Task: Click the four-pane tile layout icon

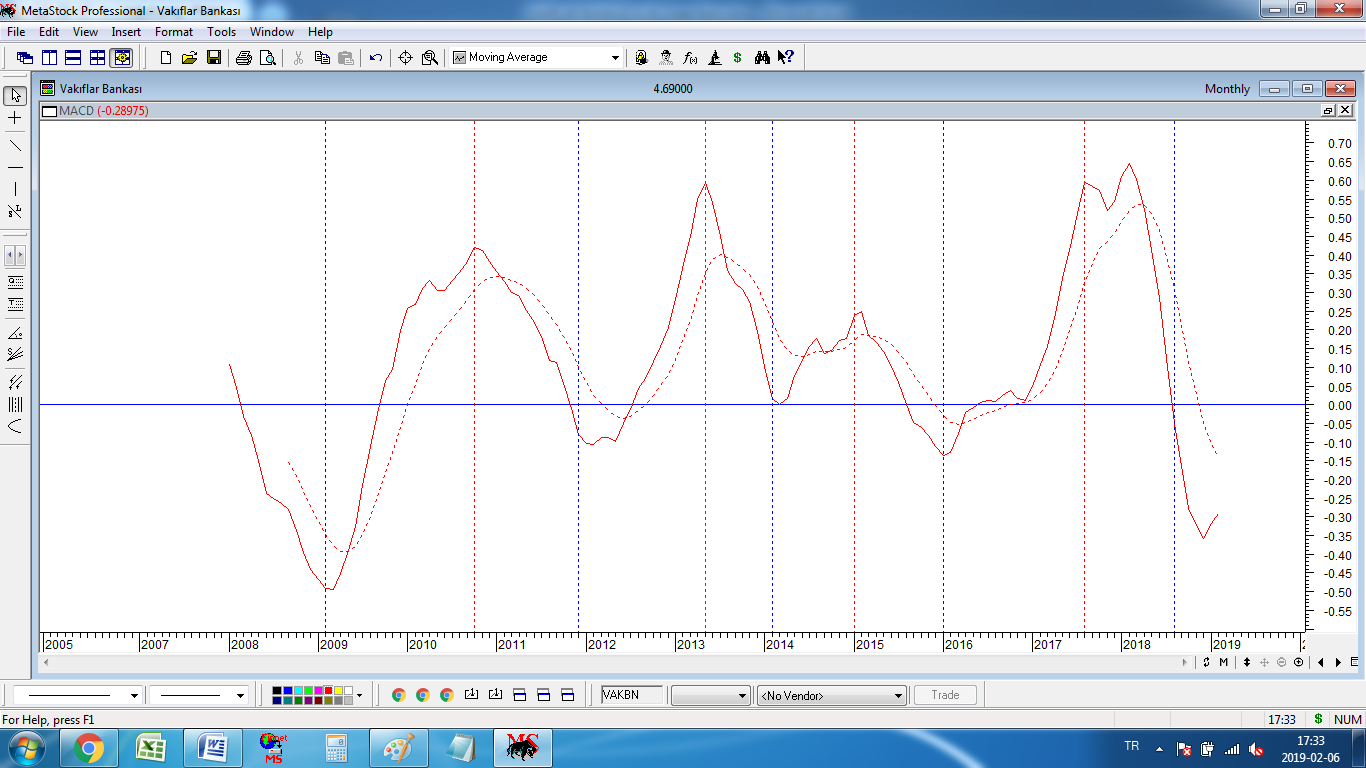Action: [97, 58]
